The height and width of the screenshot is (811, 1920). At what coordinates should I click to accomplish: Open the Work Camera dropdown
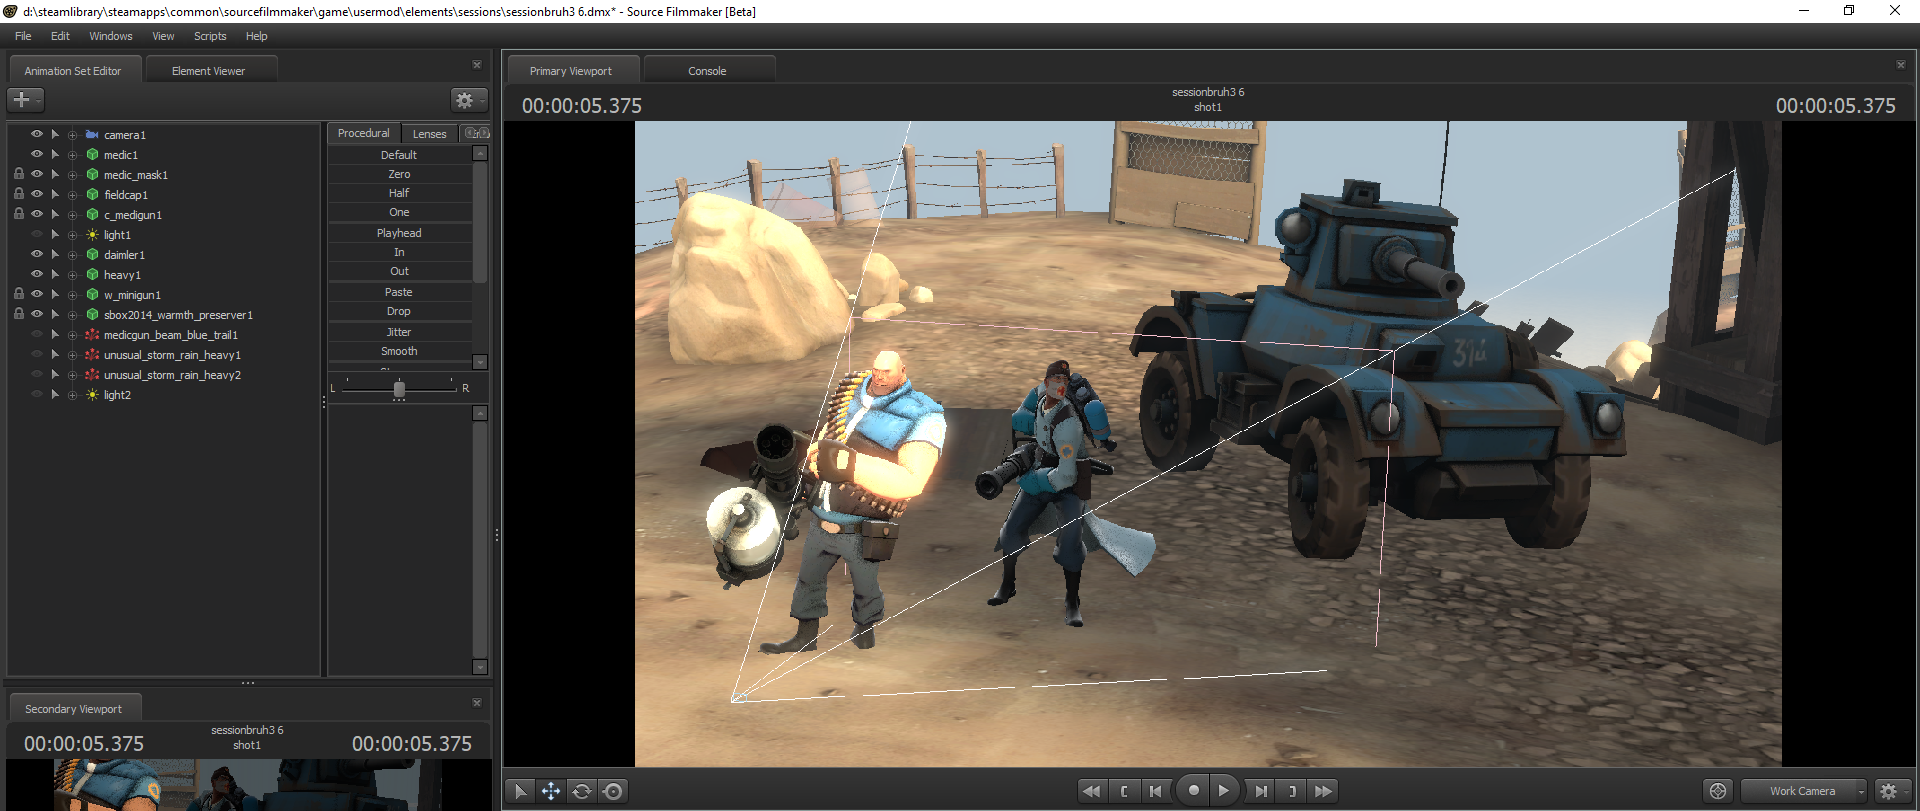1805,791
